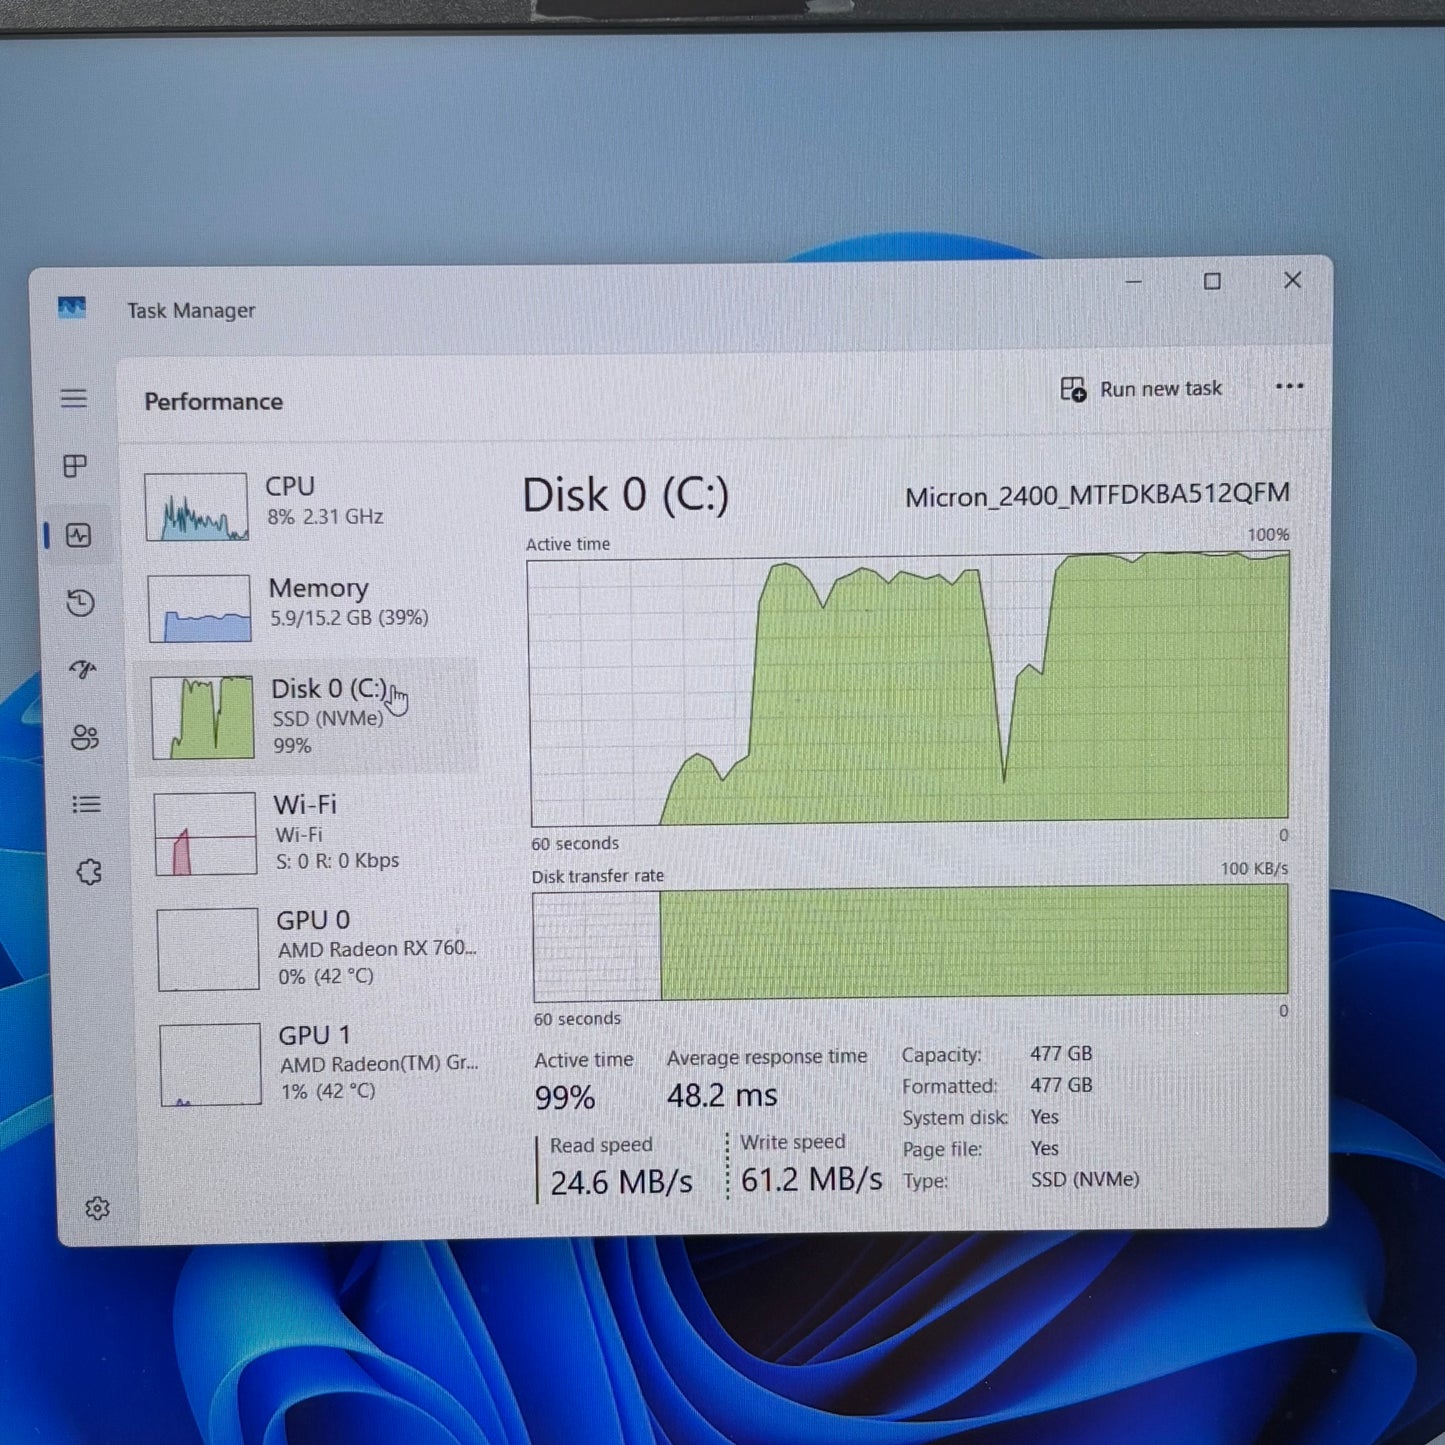This screenshot has width=1445, height=1445.
Task: Open the Users page icon
Action: 84,738
